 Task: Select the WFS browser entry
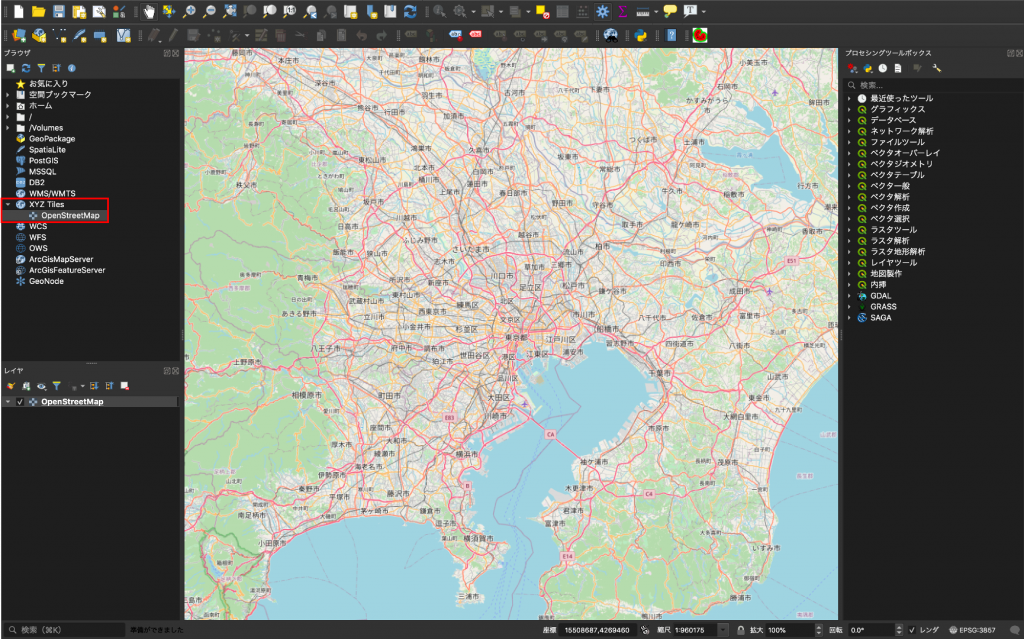coord(37,237)
